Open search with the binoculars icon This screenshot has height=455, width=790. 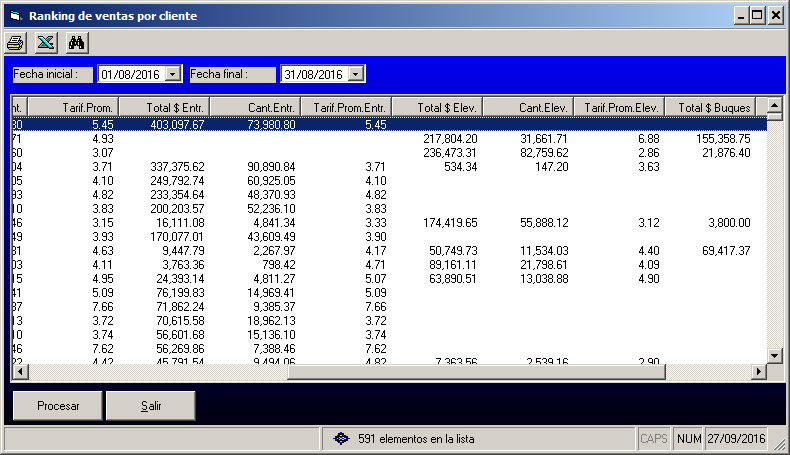point(77,42)
